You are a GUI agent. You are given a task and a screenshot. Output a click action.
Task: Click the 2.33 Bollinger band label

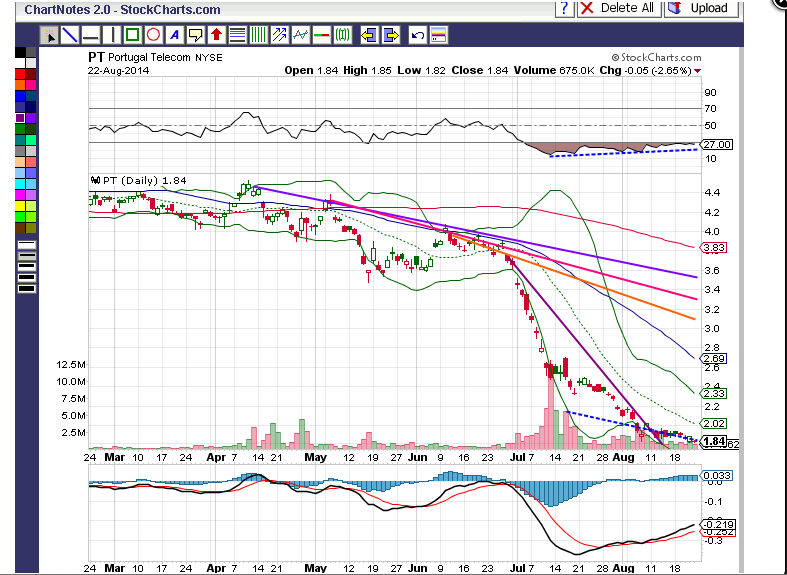tap(714, 393)
